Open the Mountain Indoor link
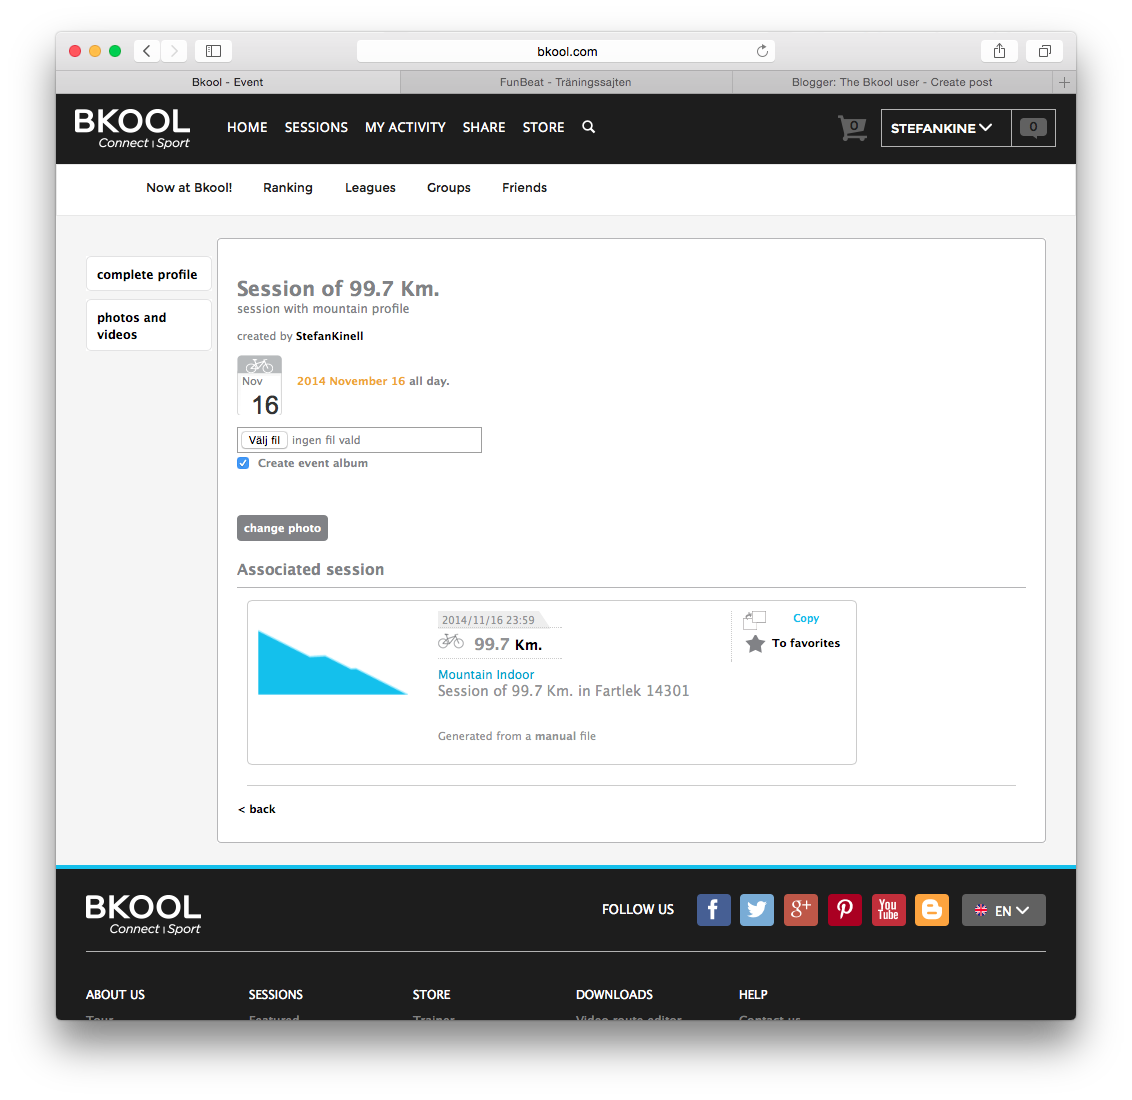1132x1100 pixels. pos(486,675)
